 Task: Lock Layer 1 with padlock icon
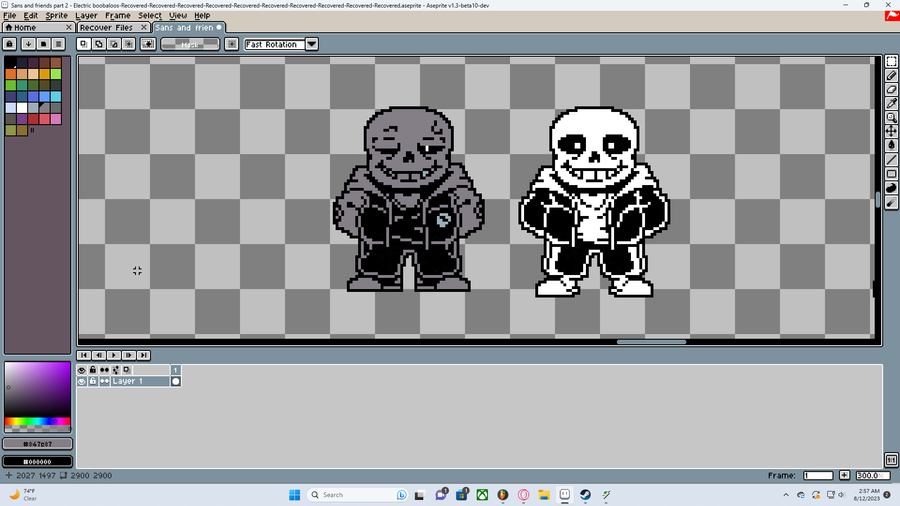[x=93, y=382]
